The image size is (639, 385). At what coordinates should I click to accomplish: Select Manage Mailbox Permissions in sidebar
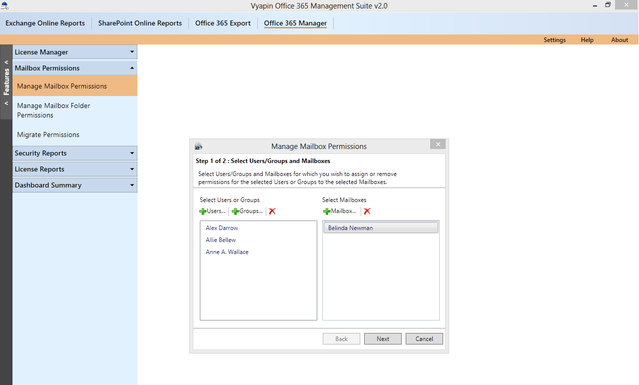[75, 86]
